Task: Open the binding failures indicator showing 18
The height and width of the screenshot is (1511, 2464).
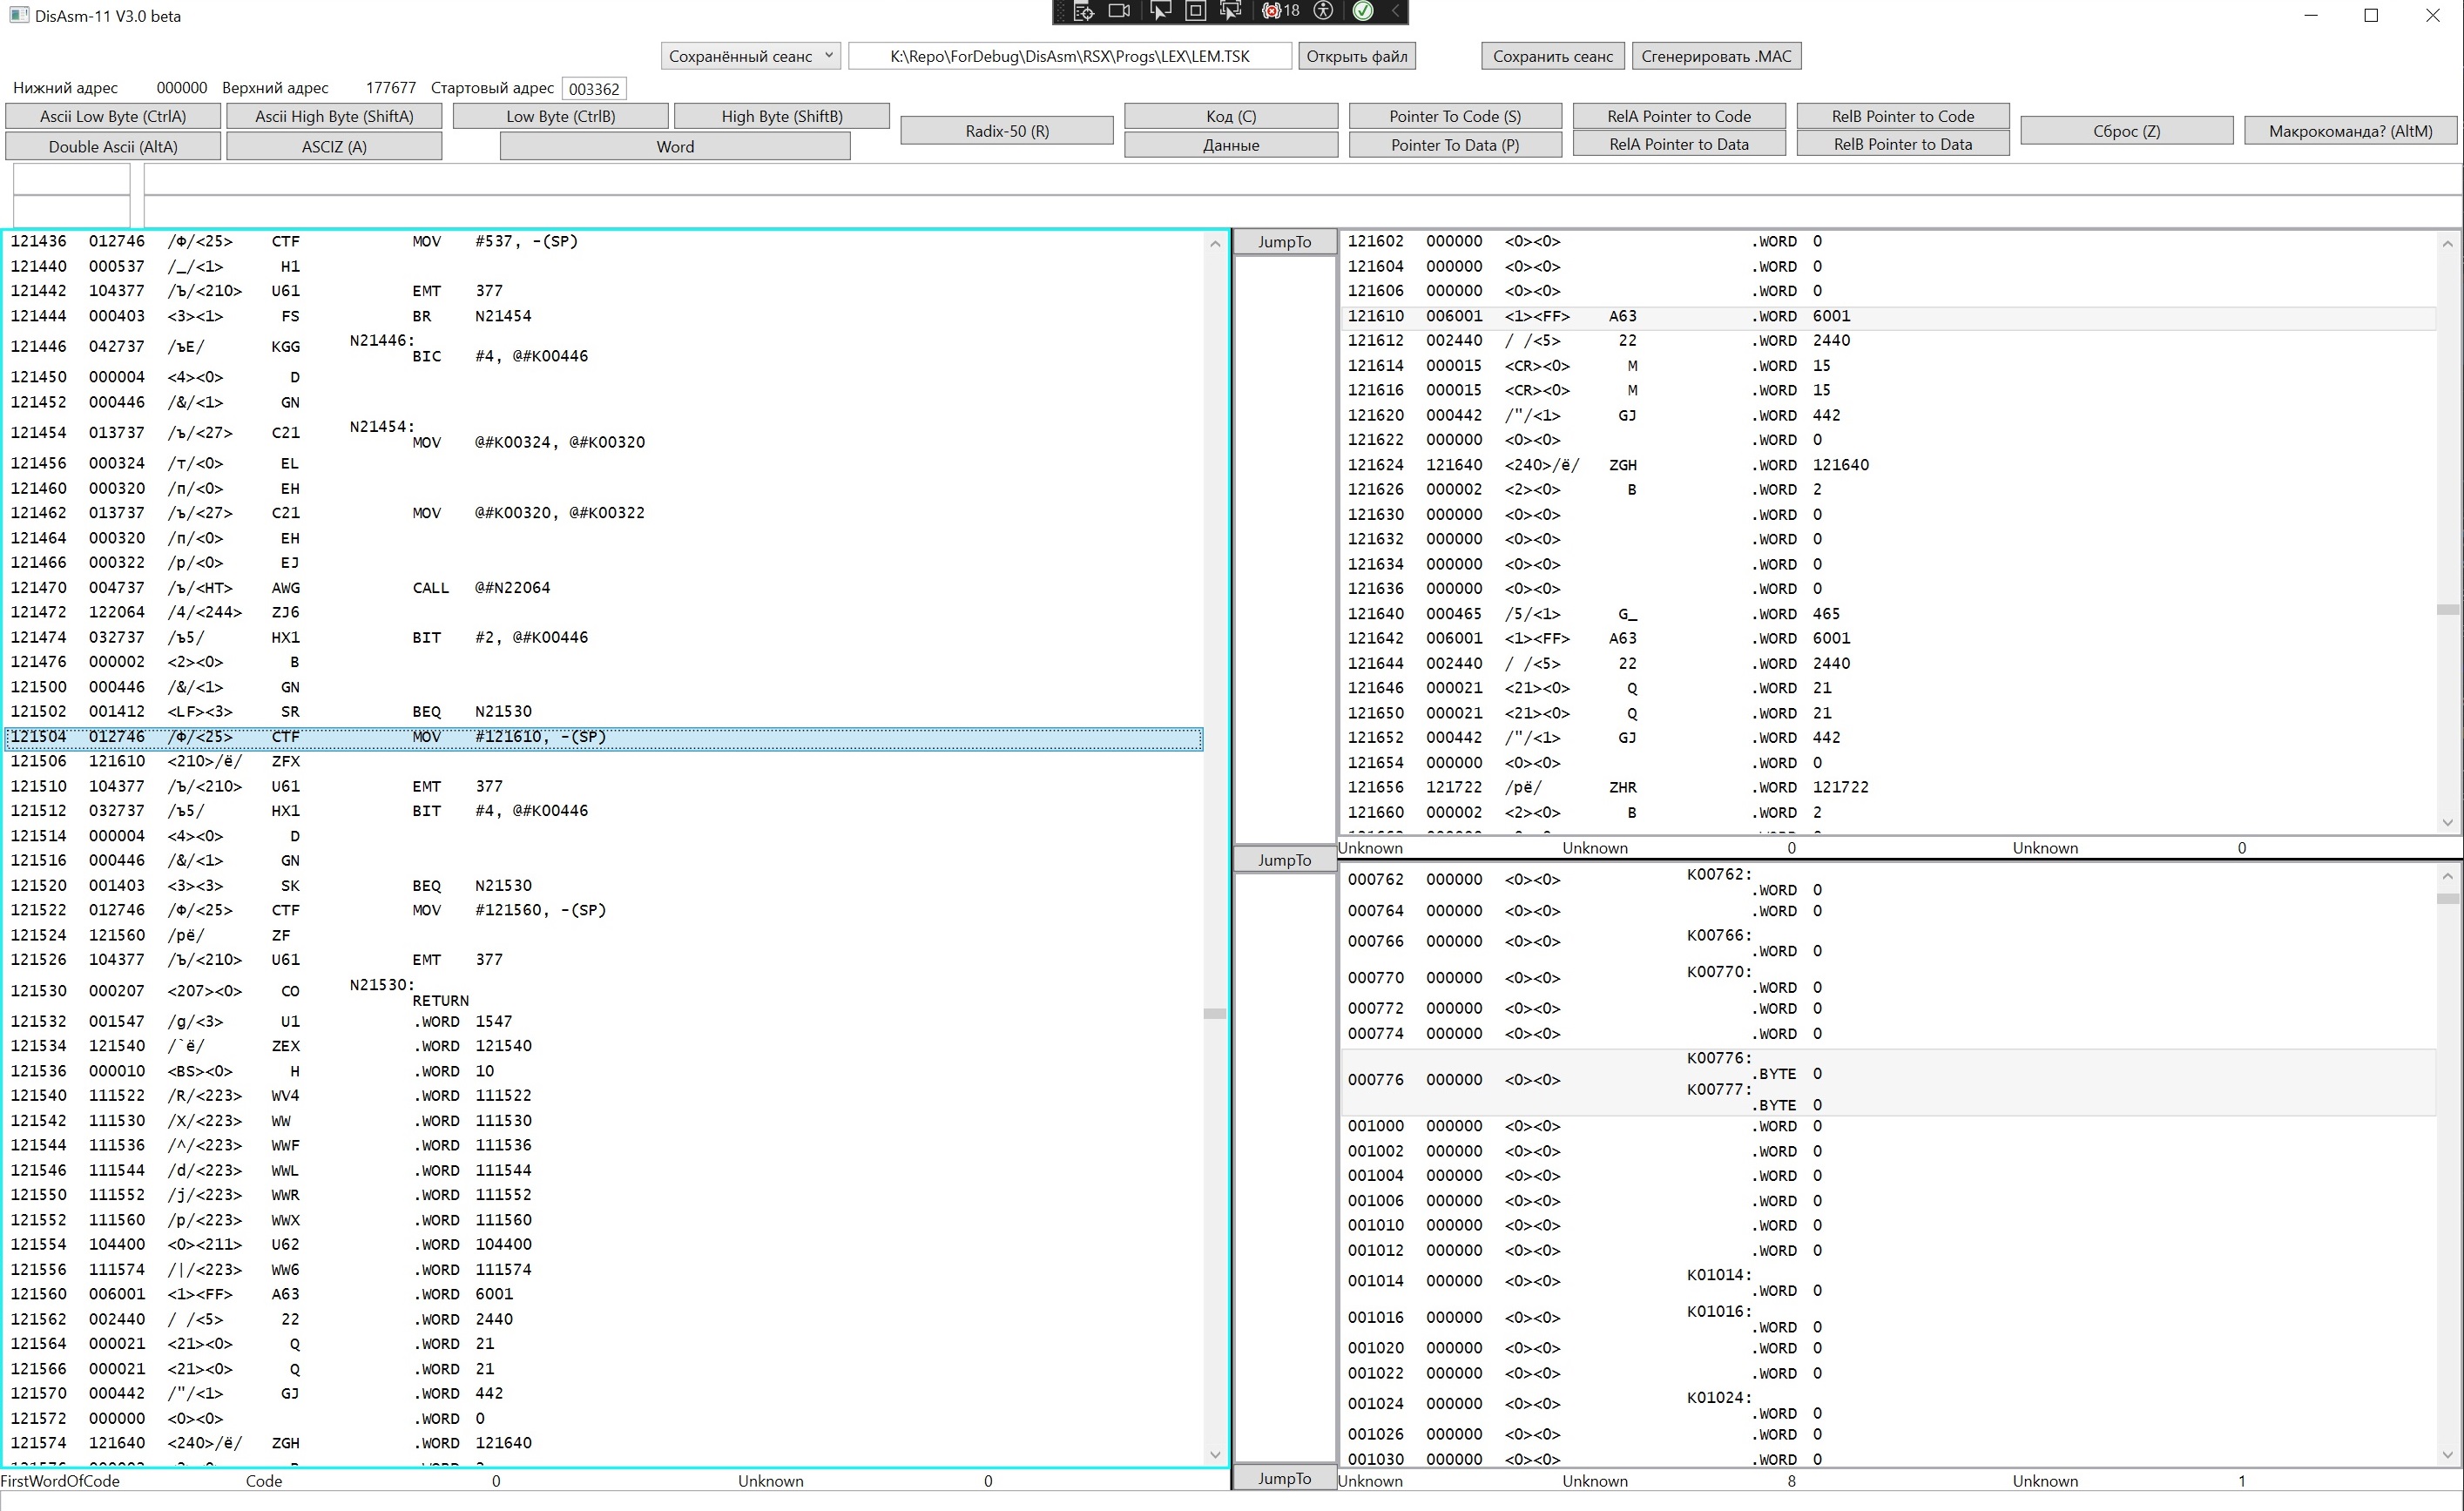Action: click(1281, 11)
